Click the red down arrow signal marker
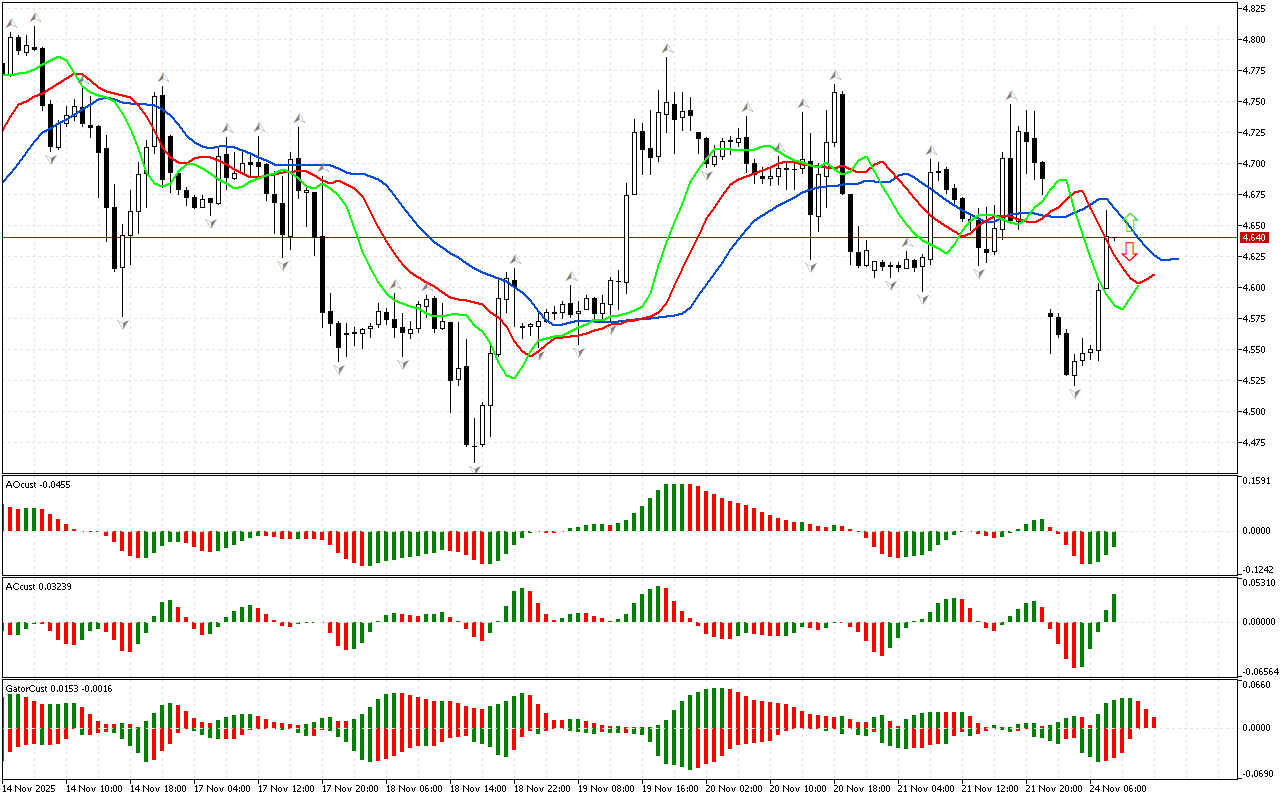Screen dimensions: 1280x800 (1129, 251)
